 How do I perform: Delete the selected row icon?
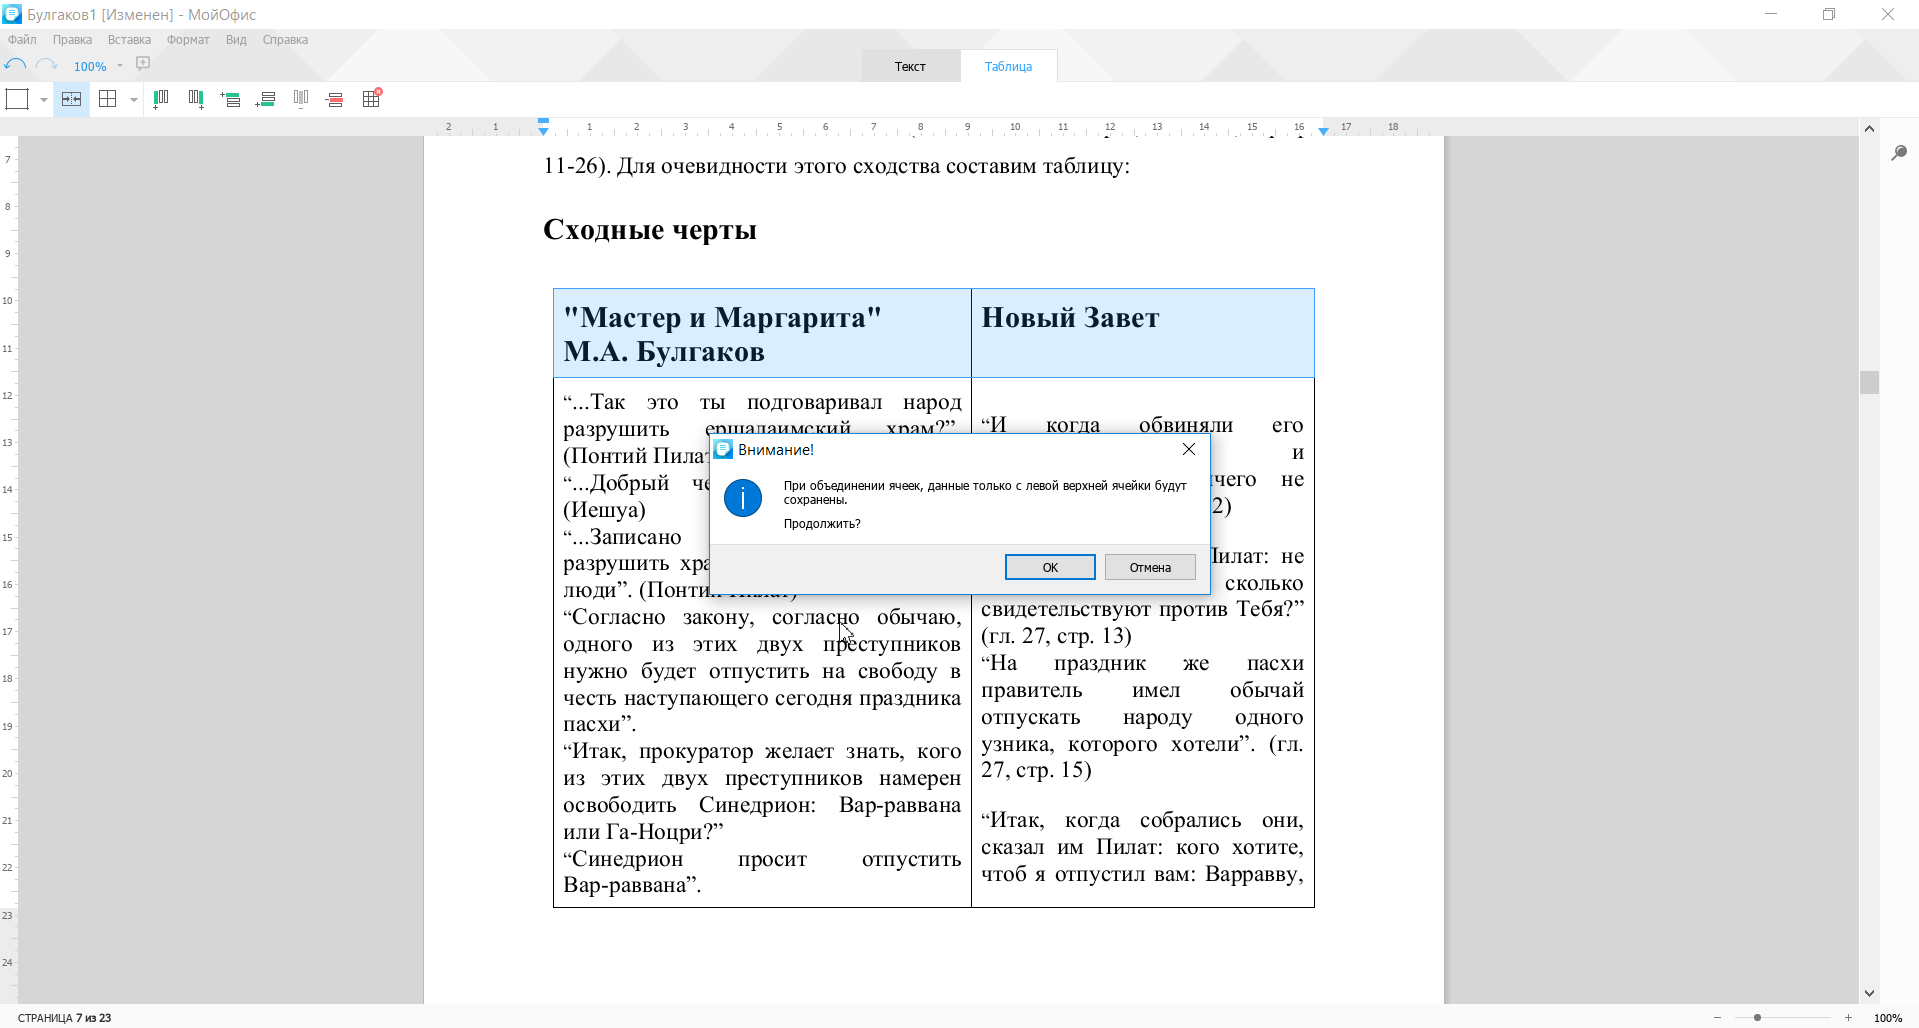pyautogui.click(x=336, y=99)
